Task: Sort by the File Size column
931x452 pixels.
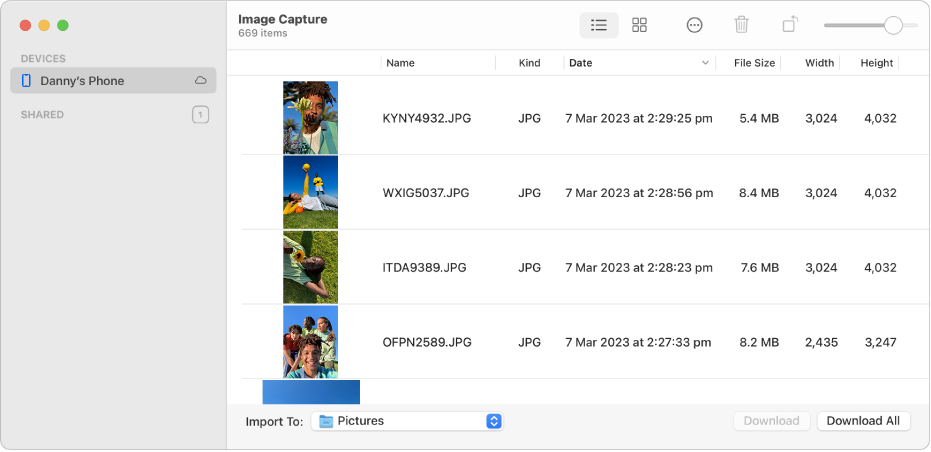Action: (754, 63)
